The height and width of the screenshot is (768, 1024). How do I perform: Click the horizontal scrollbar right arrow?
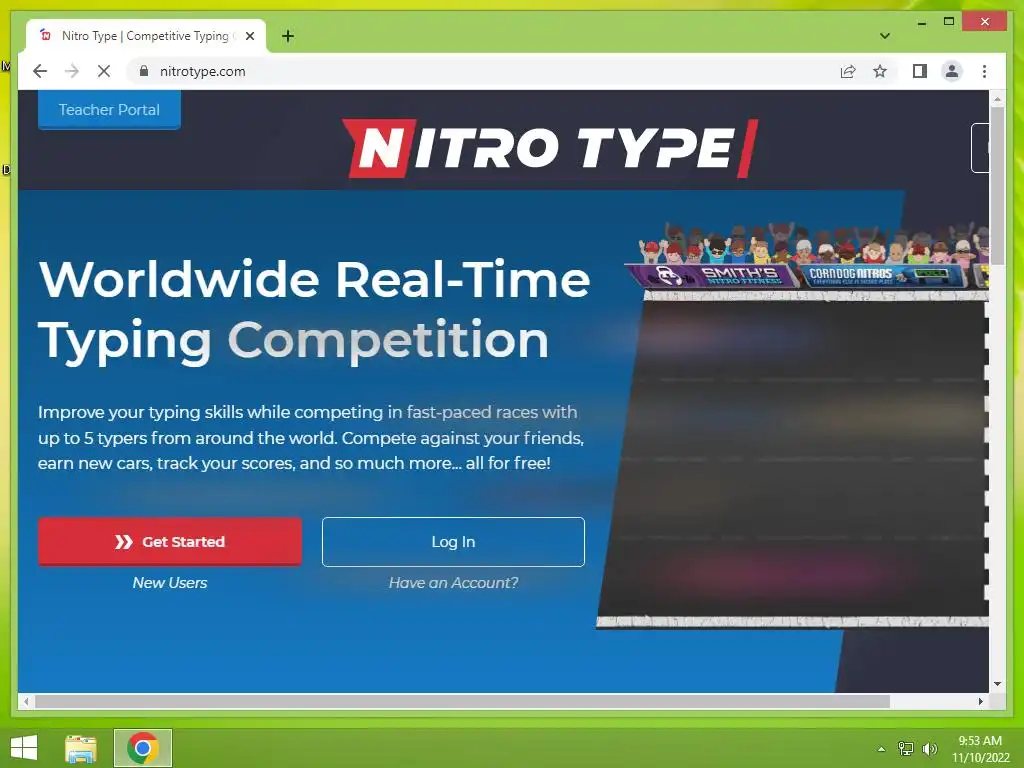pos(981,701)
